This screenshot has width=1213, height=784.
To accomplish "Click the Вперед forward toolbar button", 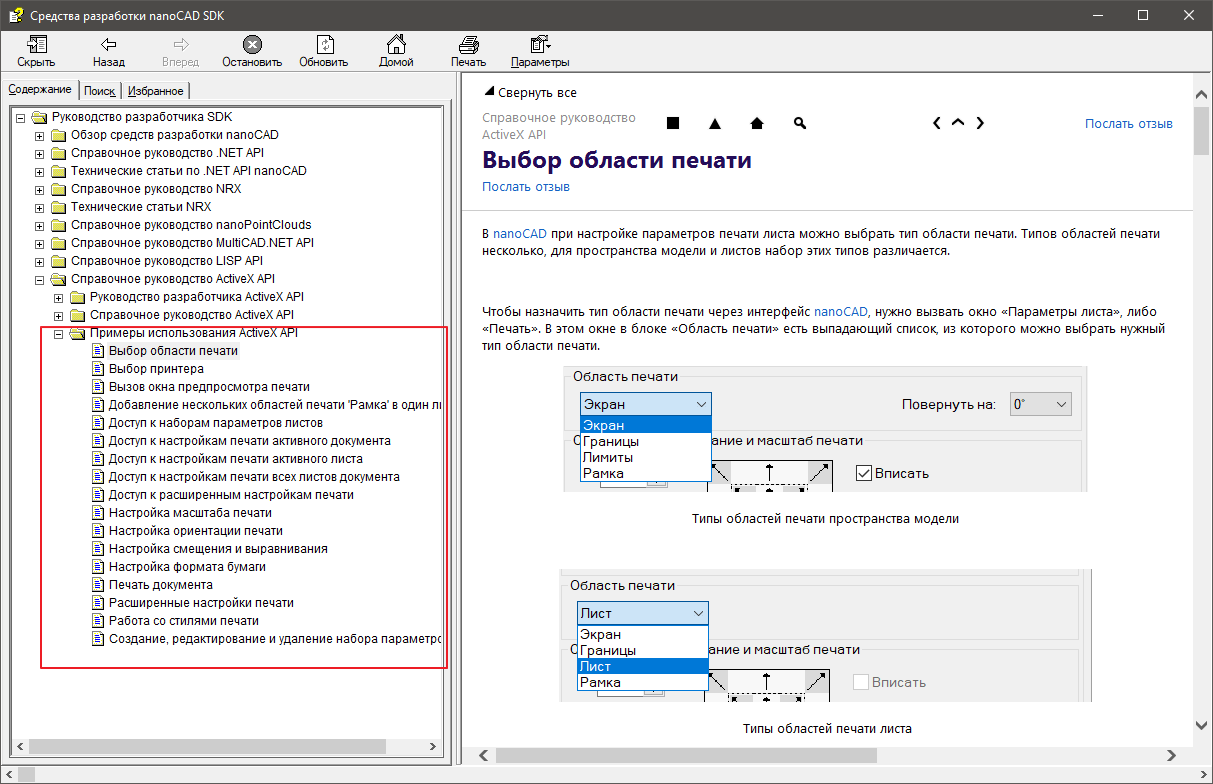I will pos(181,51).
